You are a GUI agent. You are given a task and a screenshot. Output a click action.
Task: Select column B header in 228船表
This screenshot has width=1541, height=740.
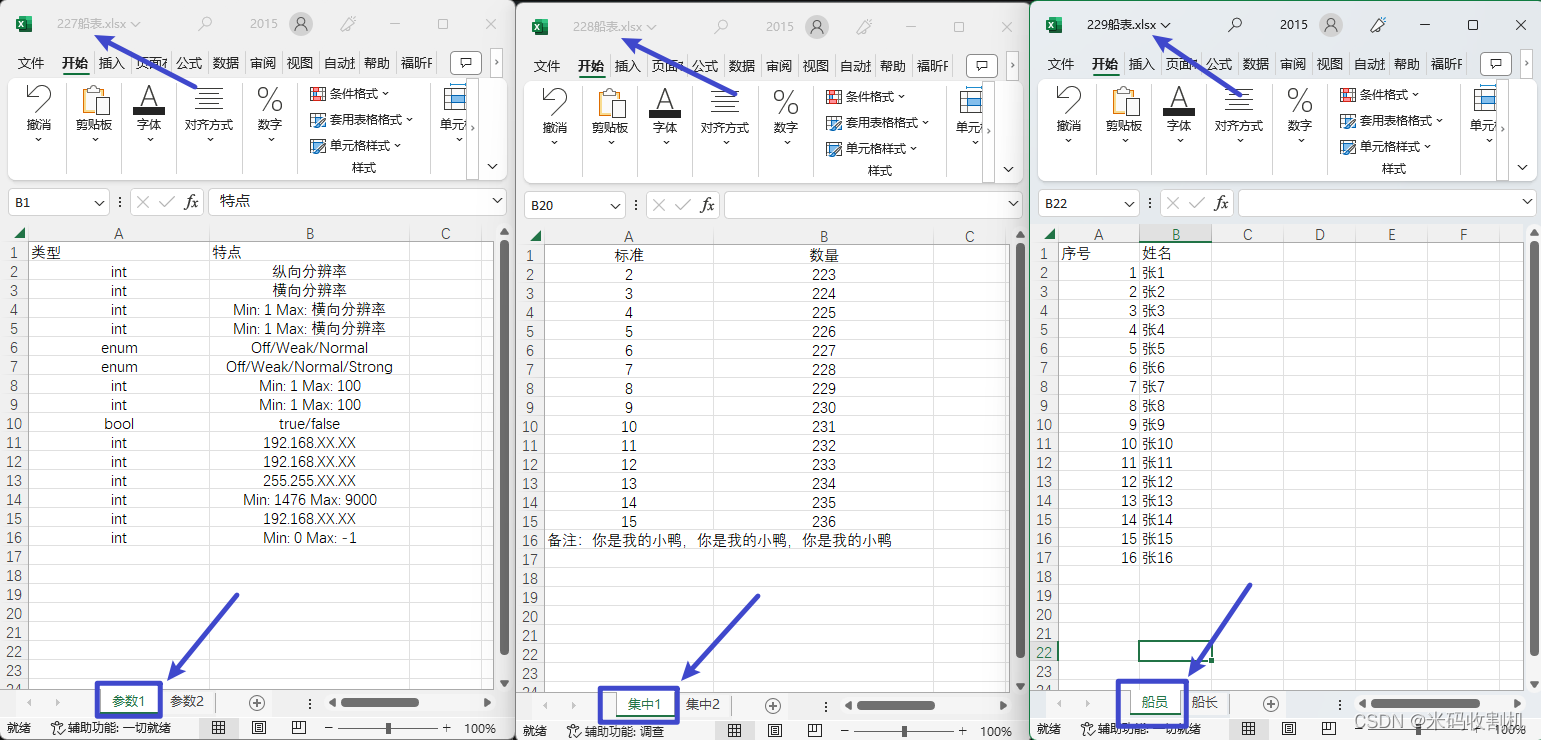click(x=823, y=237)
